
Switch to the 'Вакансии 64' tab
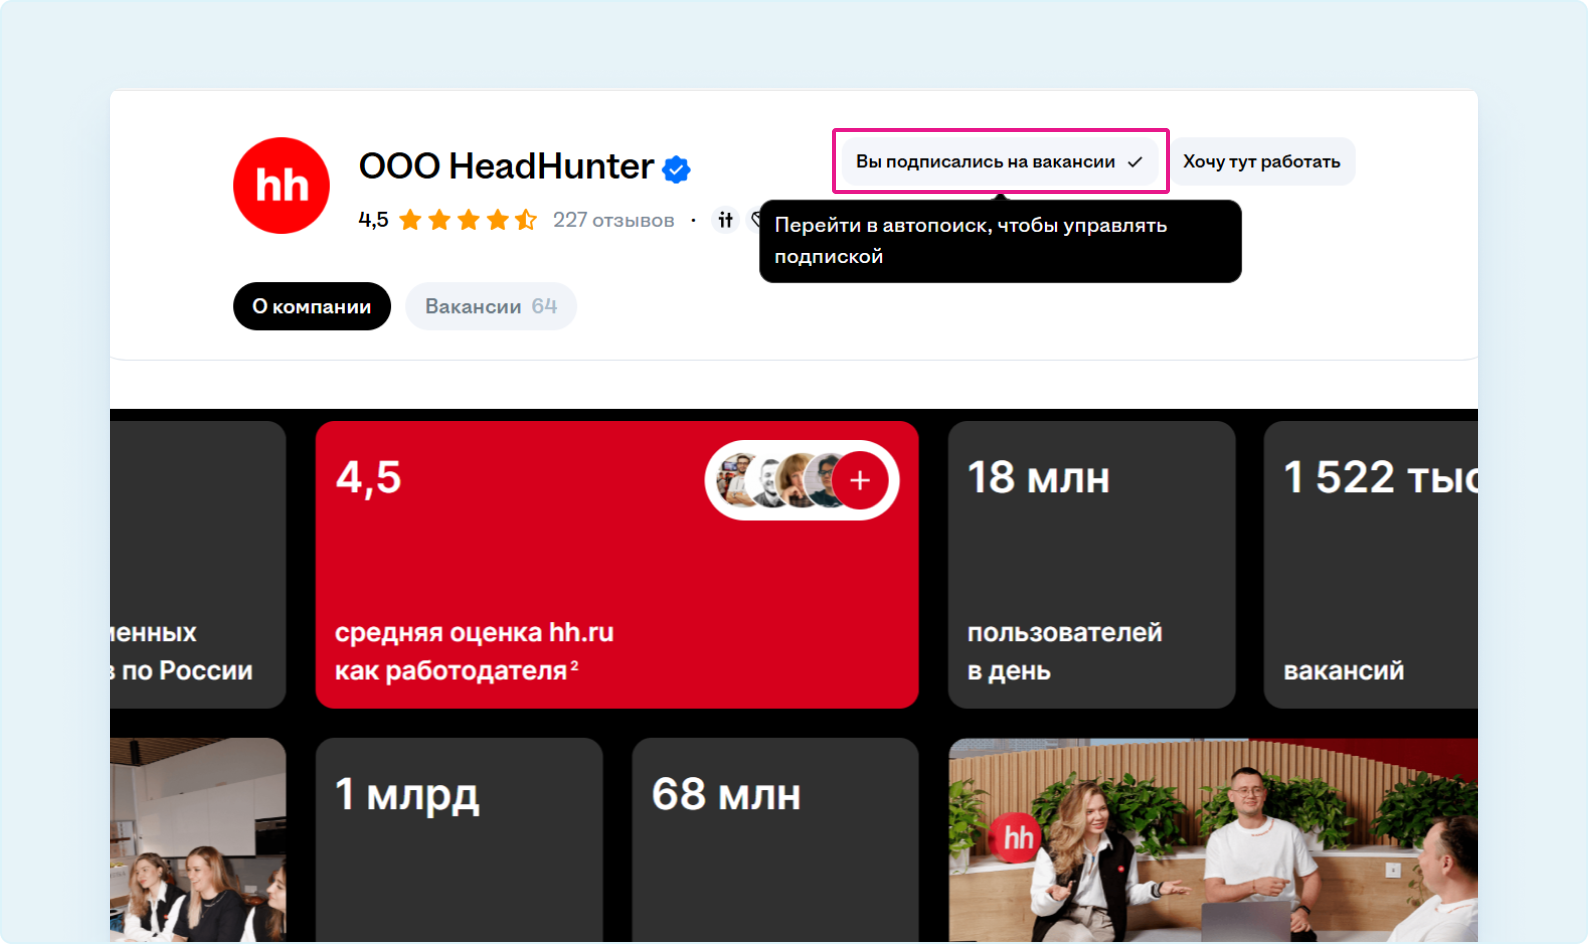click(490, 306)
